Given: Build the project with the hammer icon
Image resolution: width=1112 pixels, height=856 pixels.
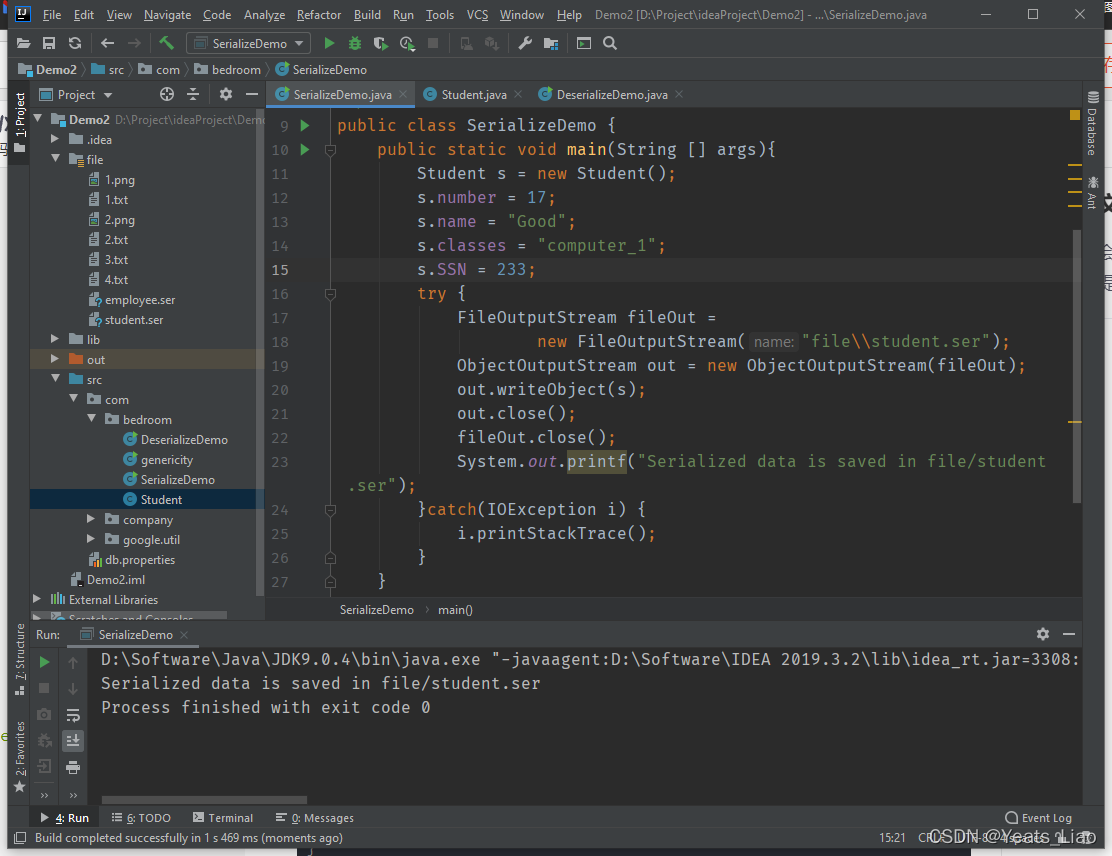Looking at the screenshot, I should tap(166, 43).
